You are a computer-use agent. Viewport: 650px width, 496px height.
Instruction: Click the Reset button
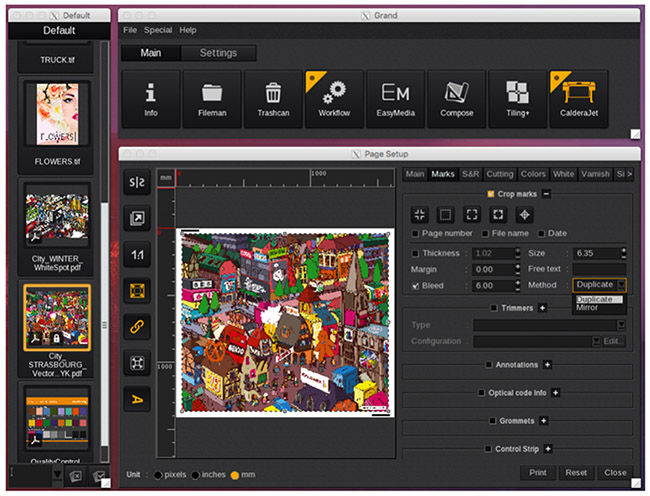tap(575, 473)
